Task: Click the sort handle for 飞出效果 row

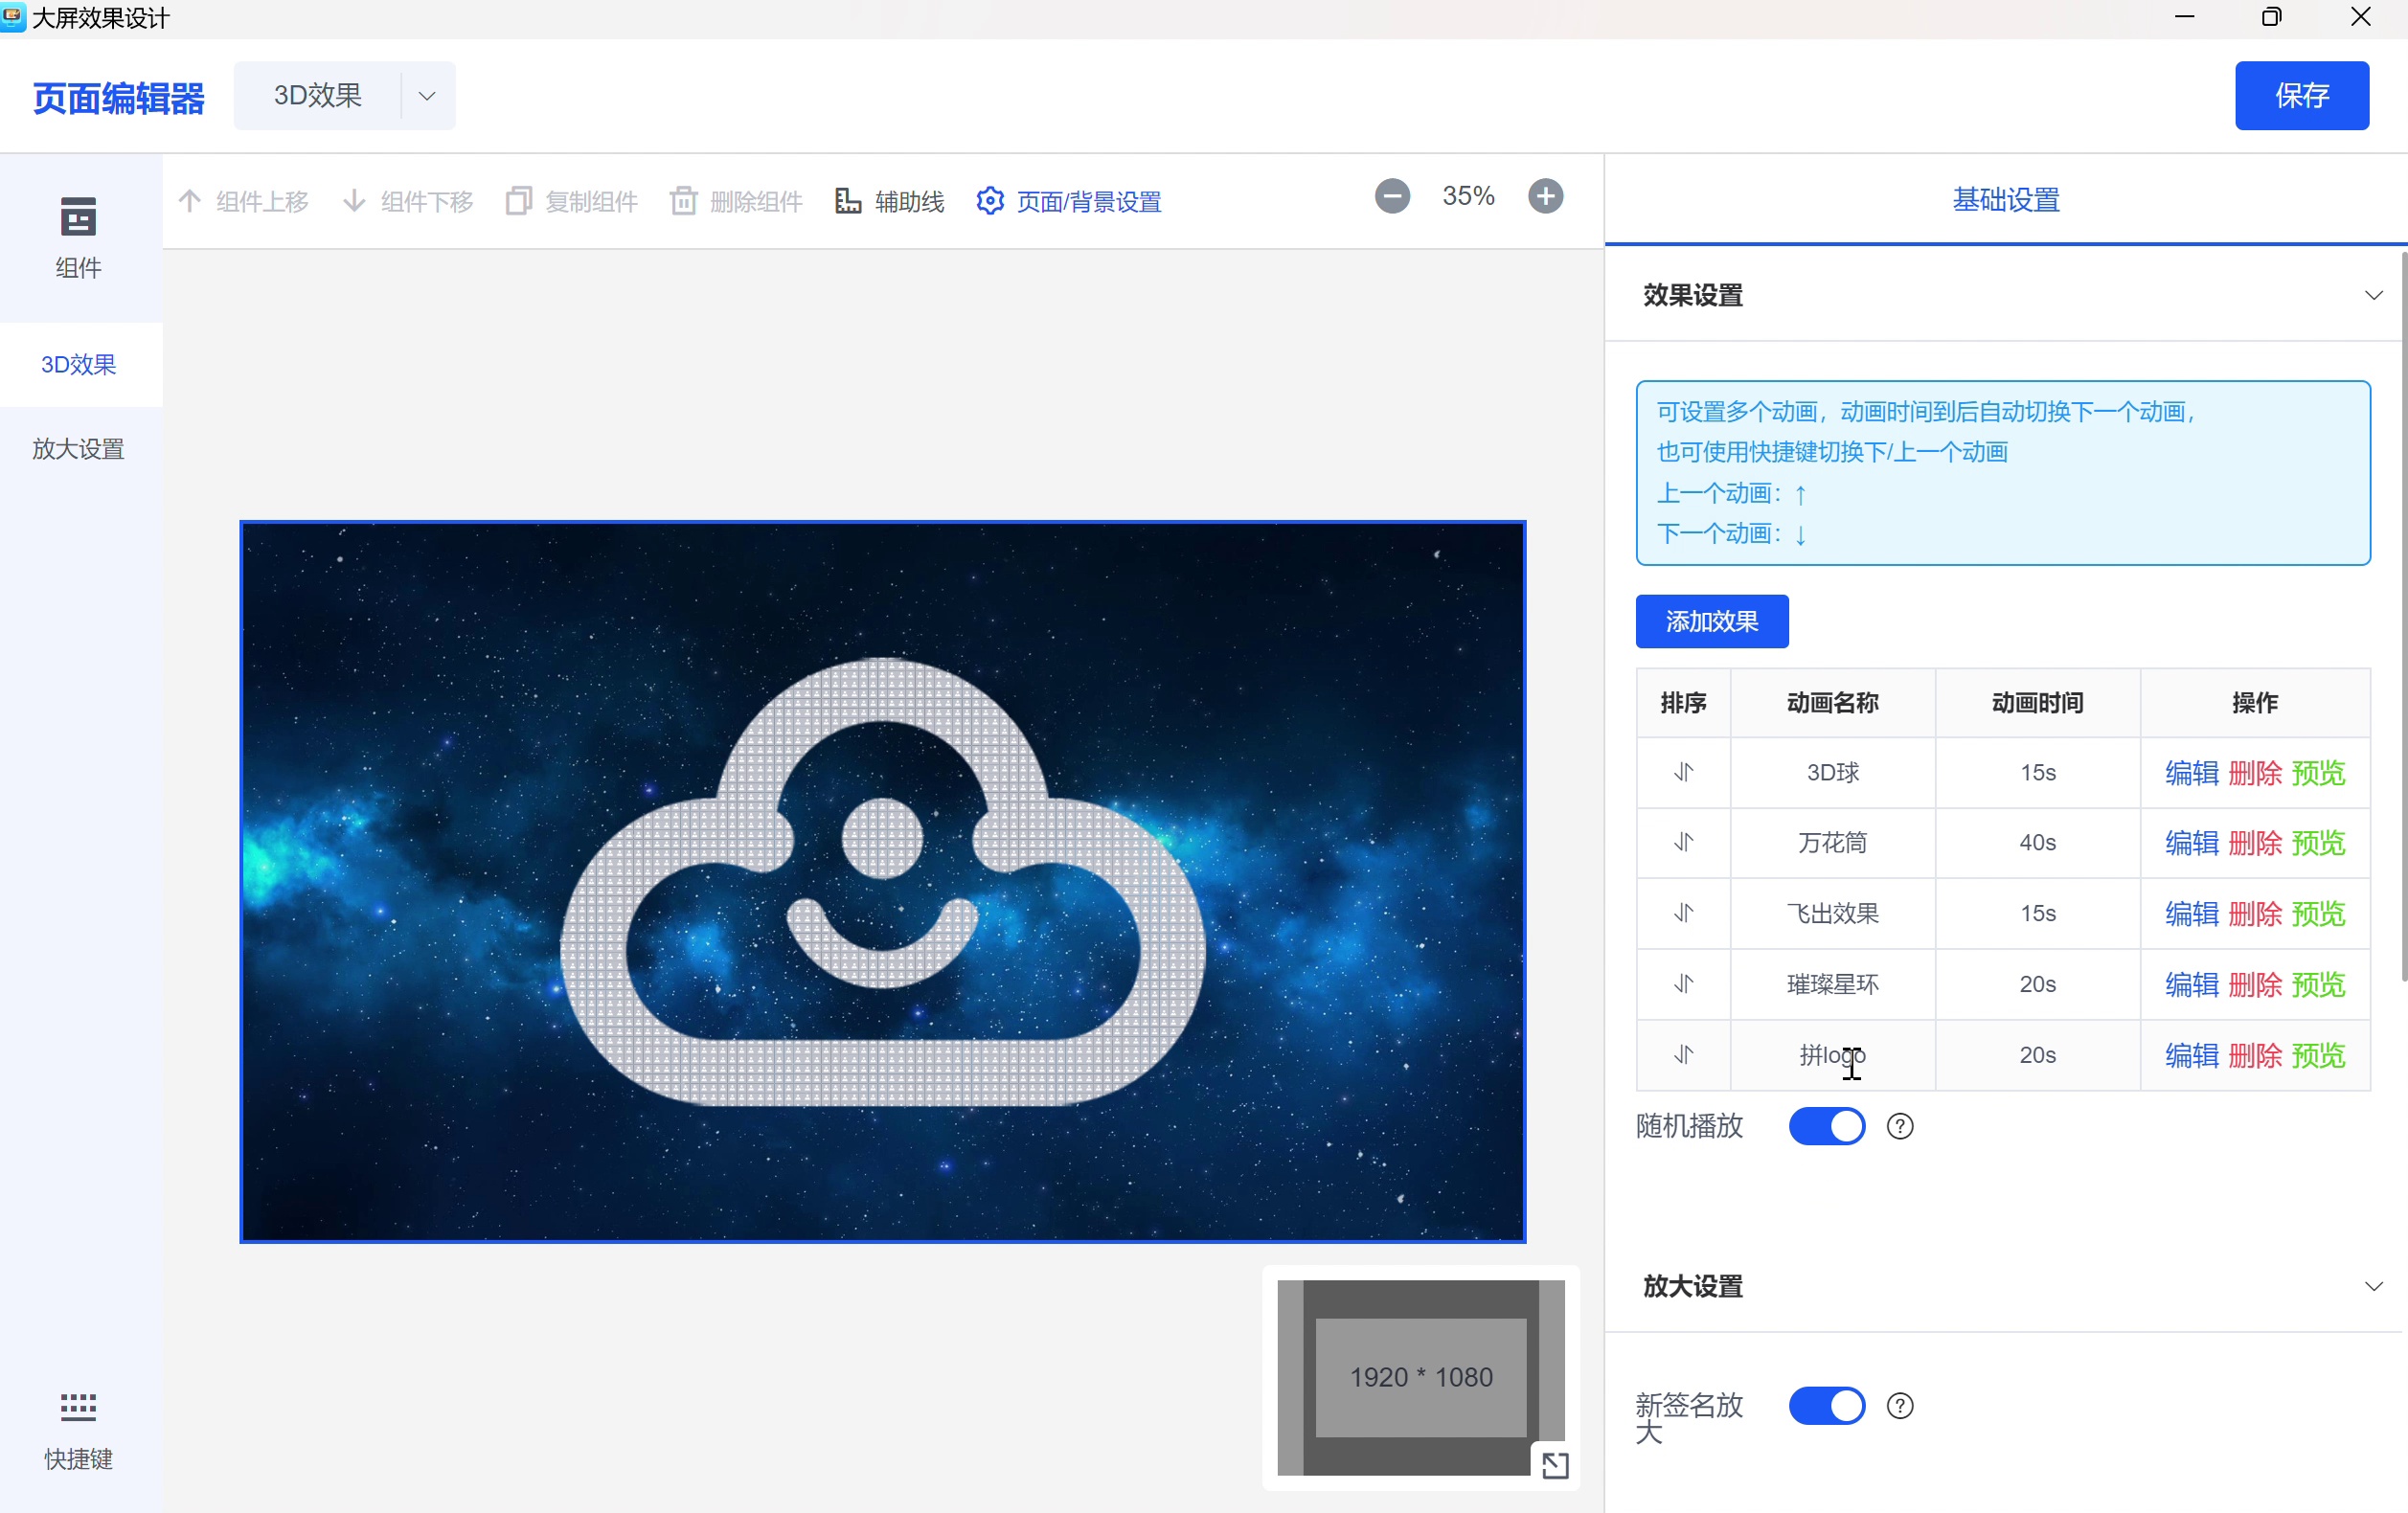Action: 1683,913
